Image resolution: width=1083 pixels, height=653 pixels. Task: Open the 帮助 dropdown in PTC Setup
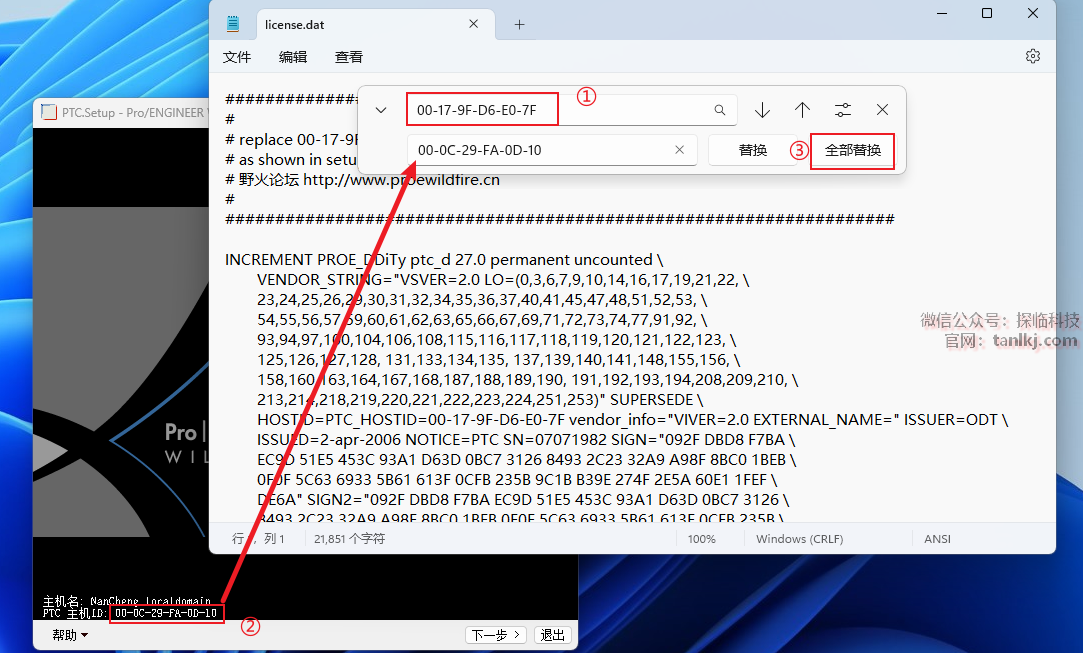[x=70, y=635]
